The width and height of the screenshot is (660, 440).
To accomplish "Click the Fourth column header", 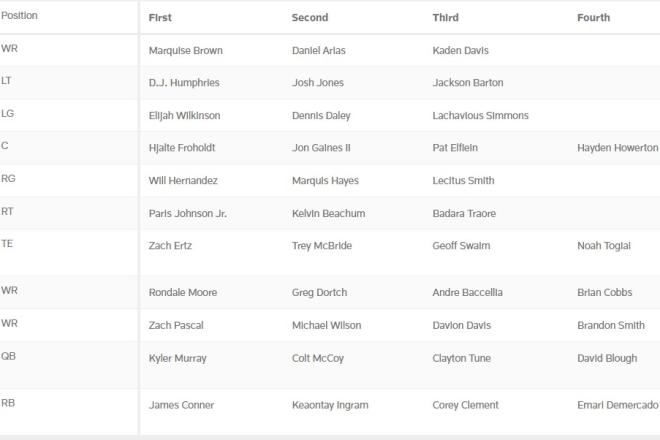I will tap(593, 18).
